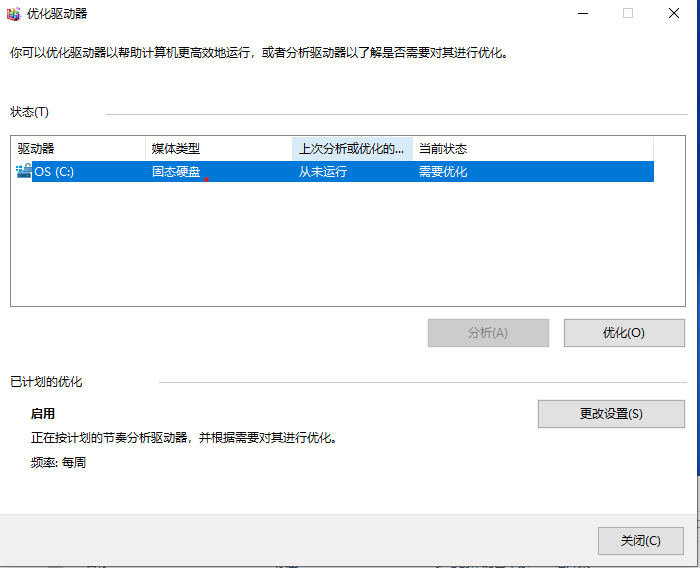Viewport: 700px width, 568px height.
Task: Click the 优化(O) button
Action: click(624, 333)
